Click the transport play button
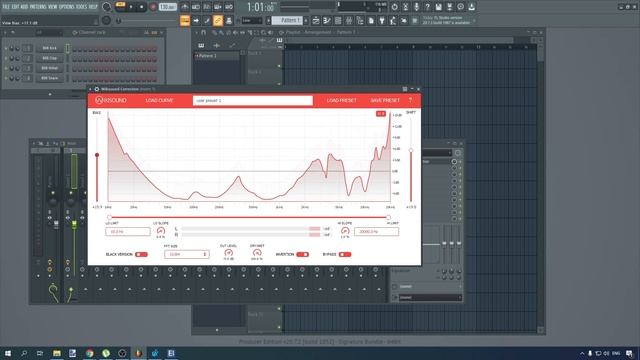This screenshot has width=640, height=360. pos(131,7)
